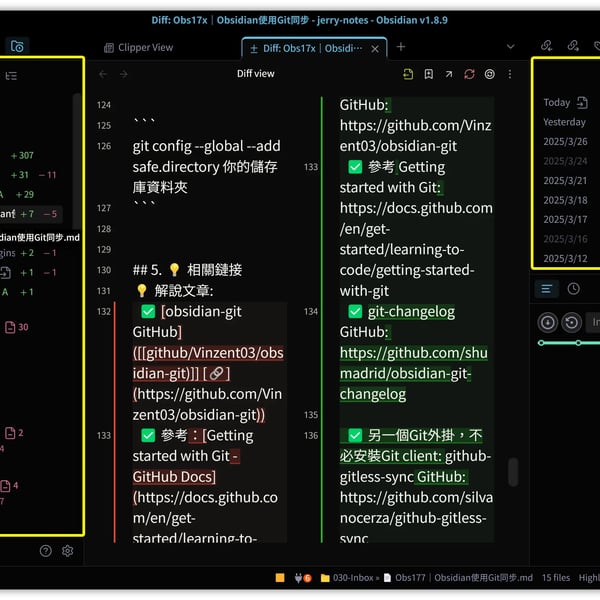The height and width of the screenshot is (600, 600).
Task: Click the file icon next to Today
Action: coord(582,103)
